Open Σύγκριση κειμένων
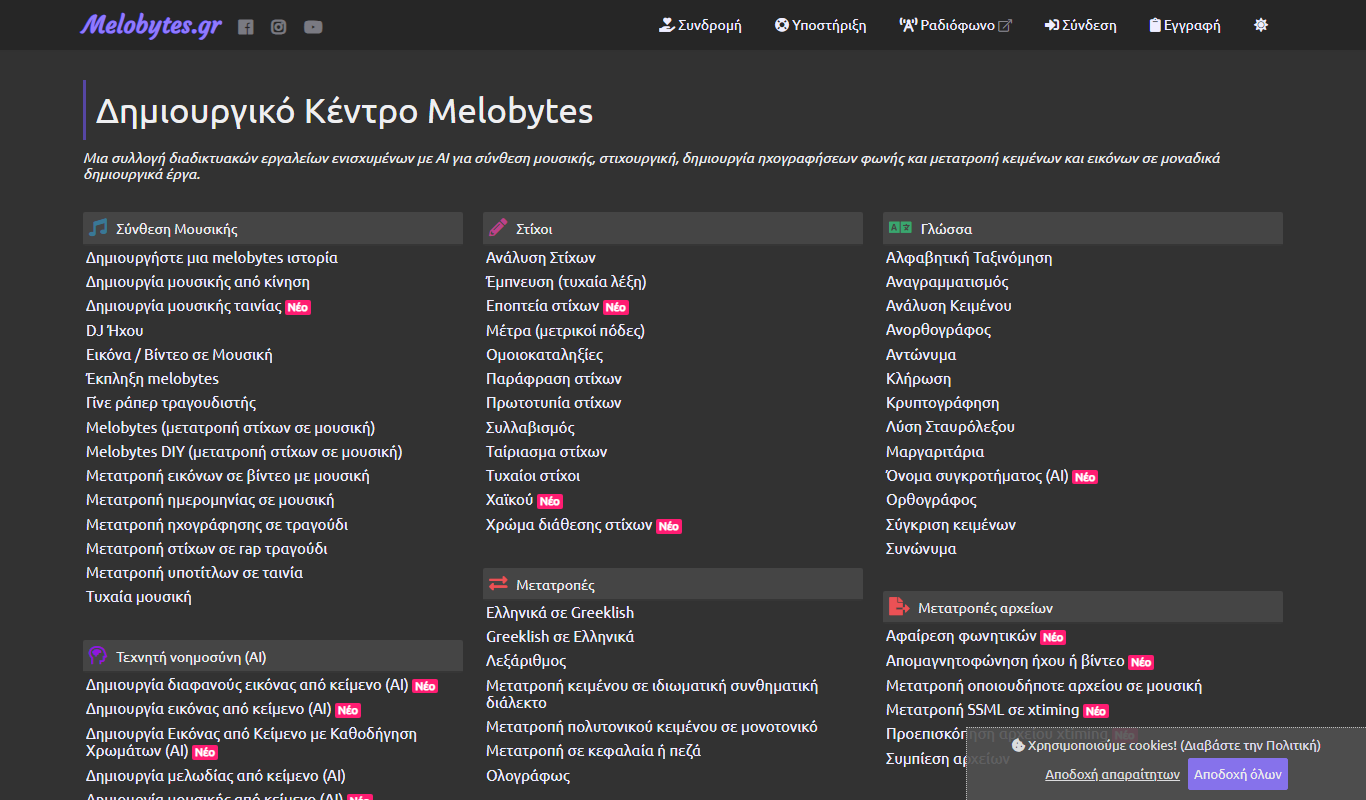 (951, 524)
